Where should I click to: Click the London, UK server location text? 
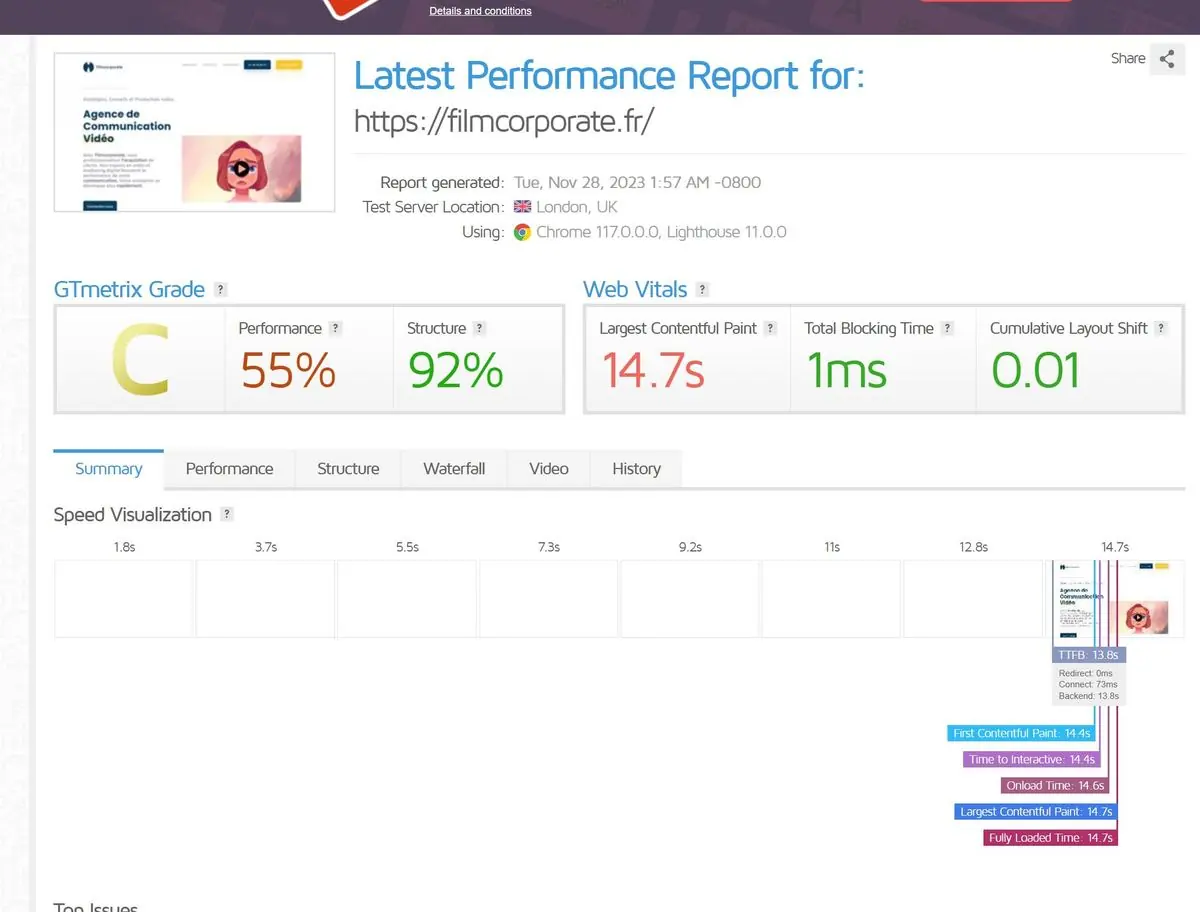(577, 207)
